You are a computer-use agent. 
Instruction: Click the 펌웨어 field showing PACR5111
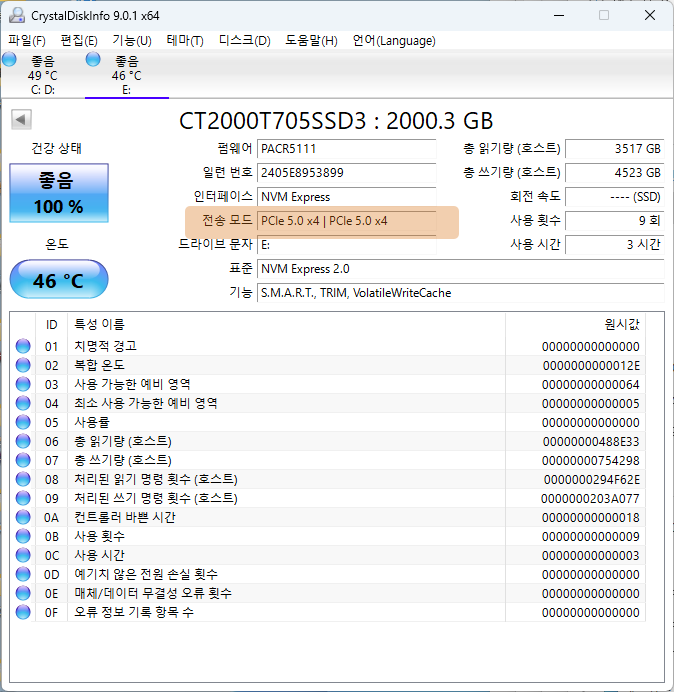click(x=346, y=149)
